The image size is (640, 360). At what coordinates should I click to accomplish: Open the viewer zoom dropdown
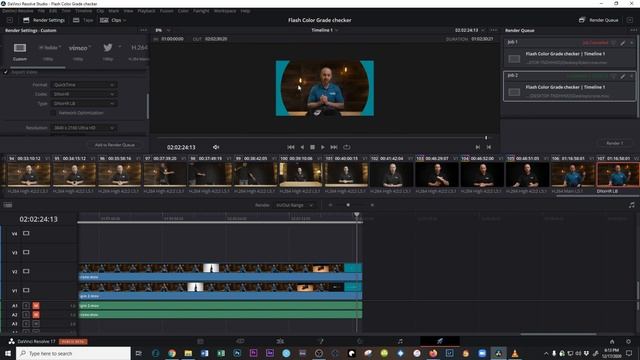[162, 30]
